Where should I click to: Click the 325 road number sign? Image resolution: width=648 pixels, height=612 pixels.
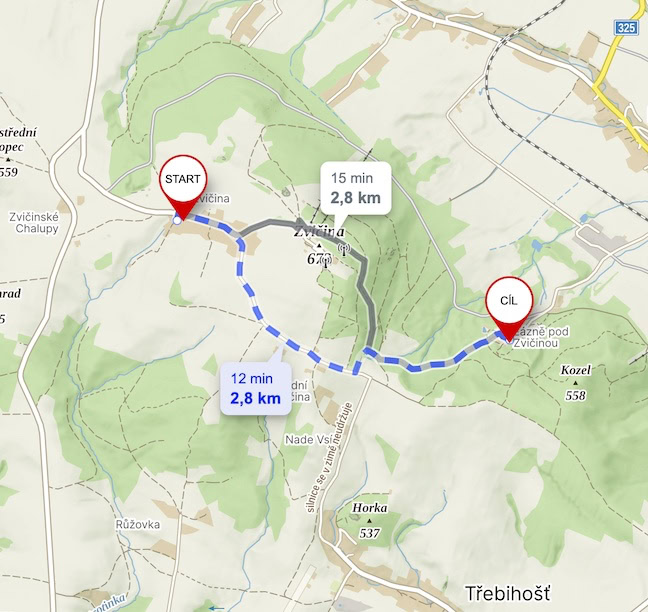[x=627, y=28]
